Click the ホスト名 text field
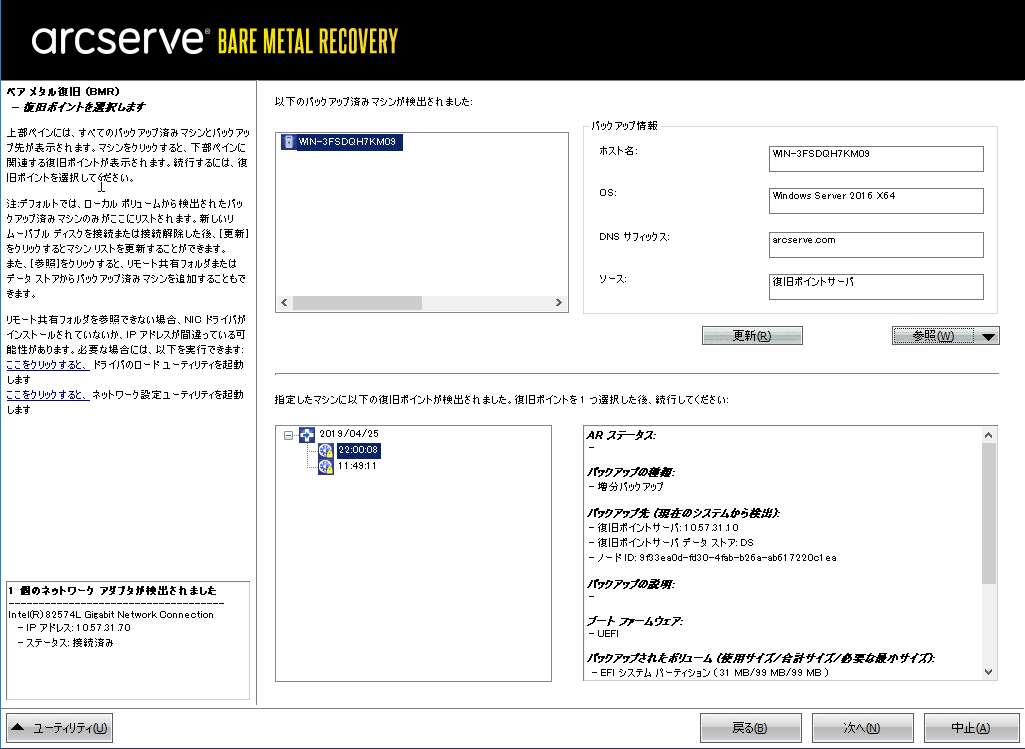 [876, 158]
